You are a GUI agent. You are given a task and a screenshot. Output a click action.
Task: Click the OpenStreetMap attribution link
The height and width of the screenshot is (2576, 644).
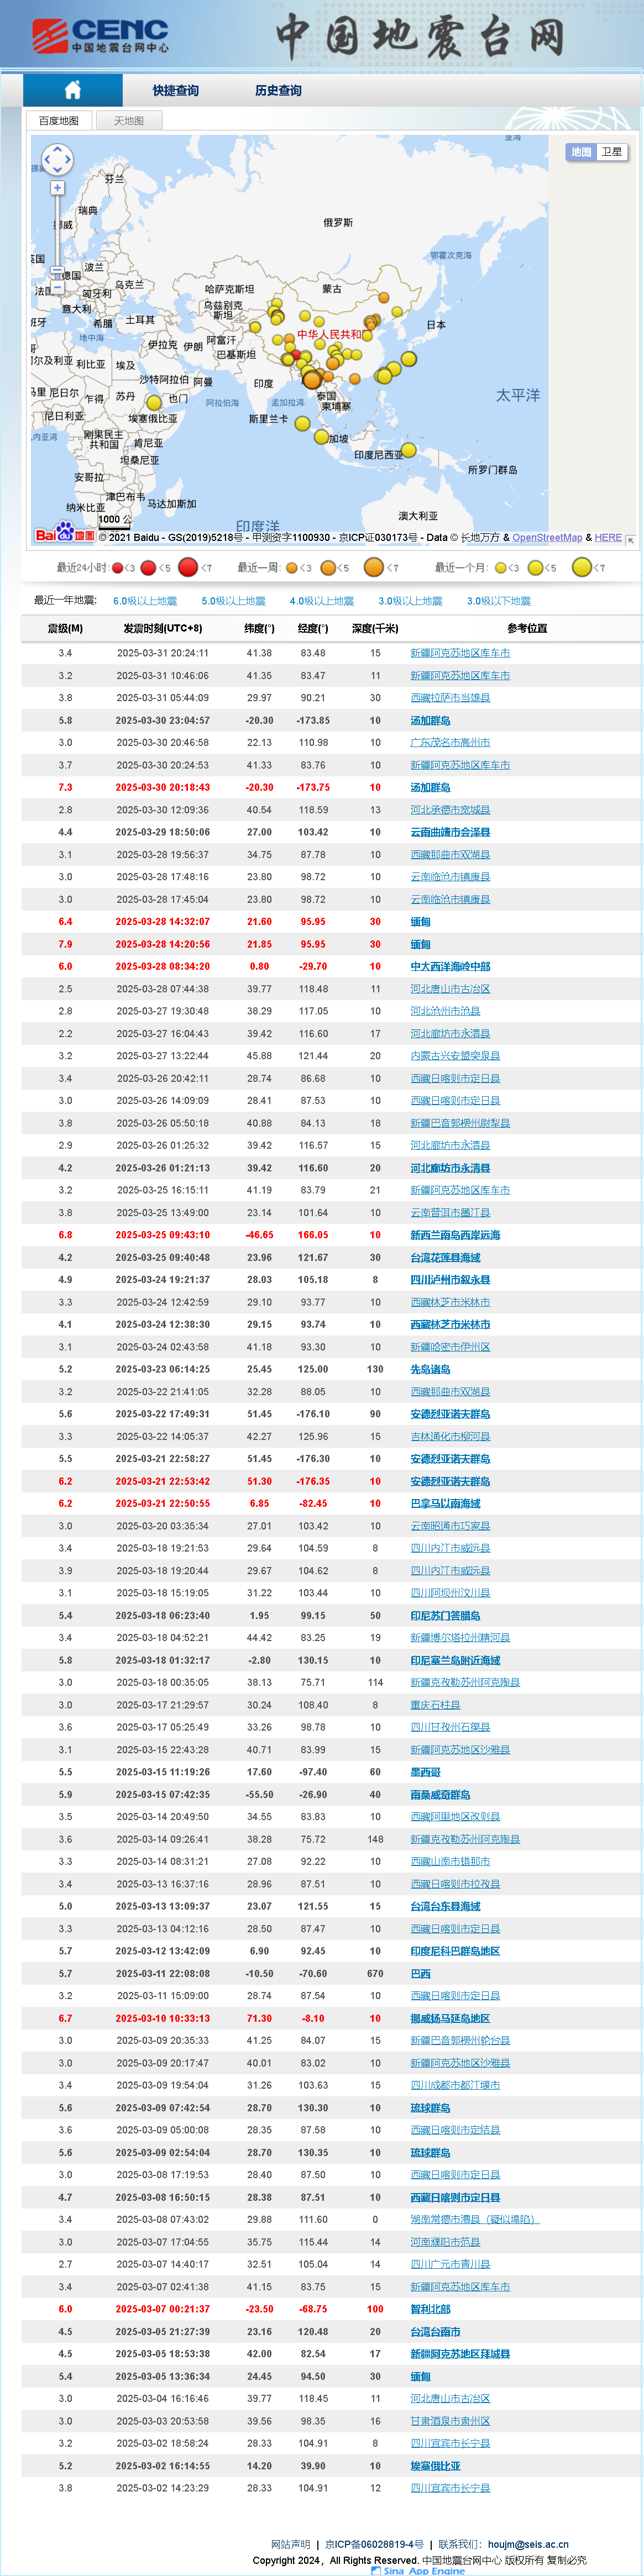(x=547, y=538)
